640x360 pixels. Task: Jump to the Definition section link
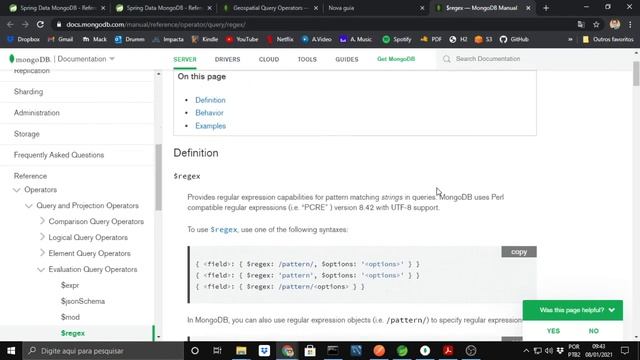click(210, 100)
